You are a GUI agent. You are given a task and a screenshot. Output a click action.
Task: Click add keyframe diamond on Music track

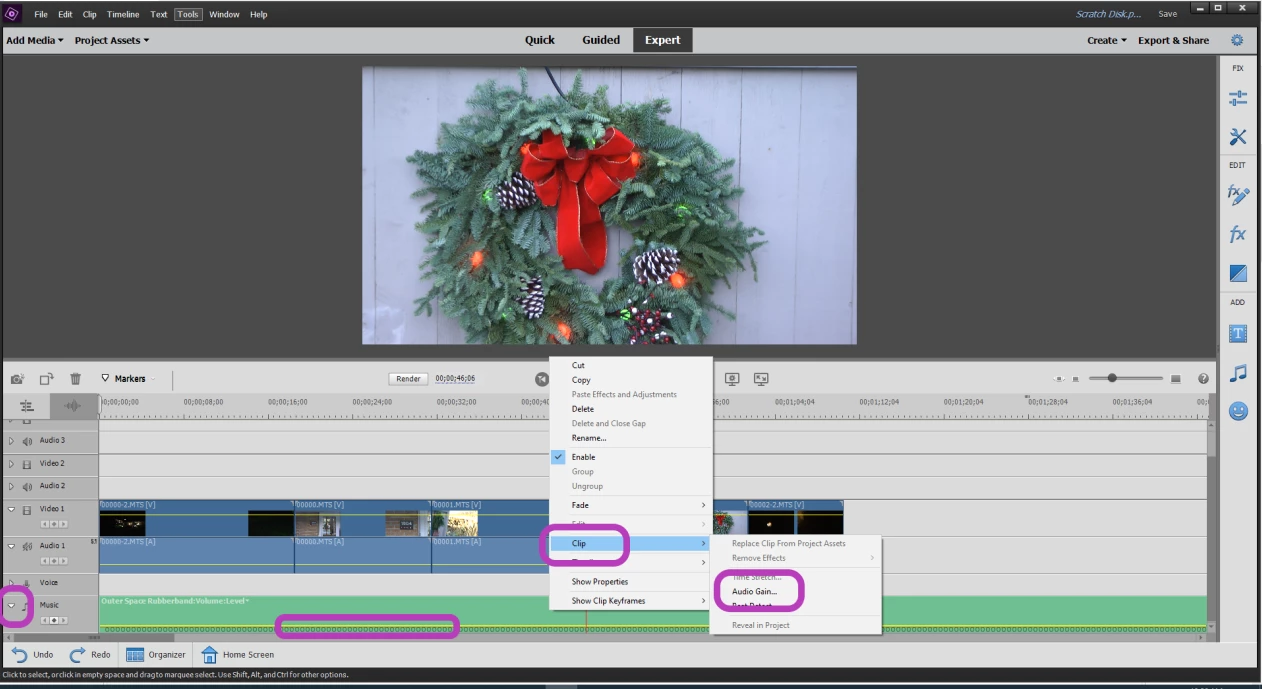(x=54, y=620)
